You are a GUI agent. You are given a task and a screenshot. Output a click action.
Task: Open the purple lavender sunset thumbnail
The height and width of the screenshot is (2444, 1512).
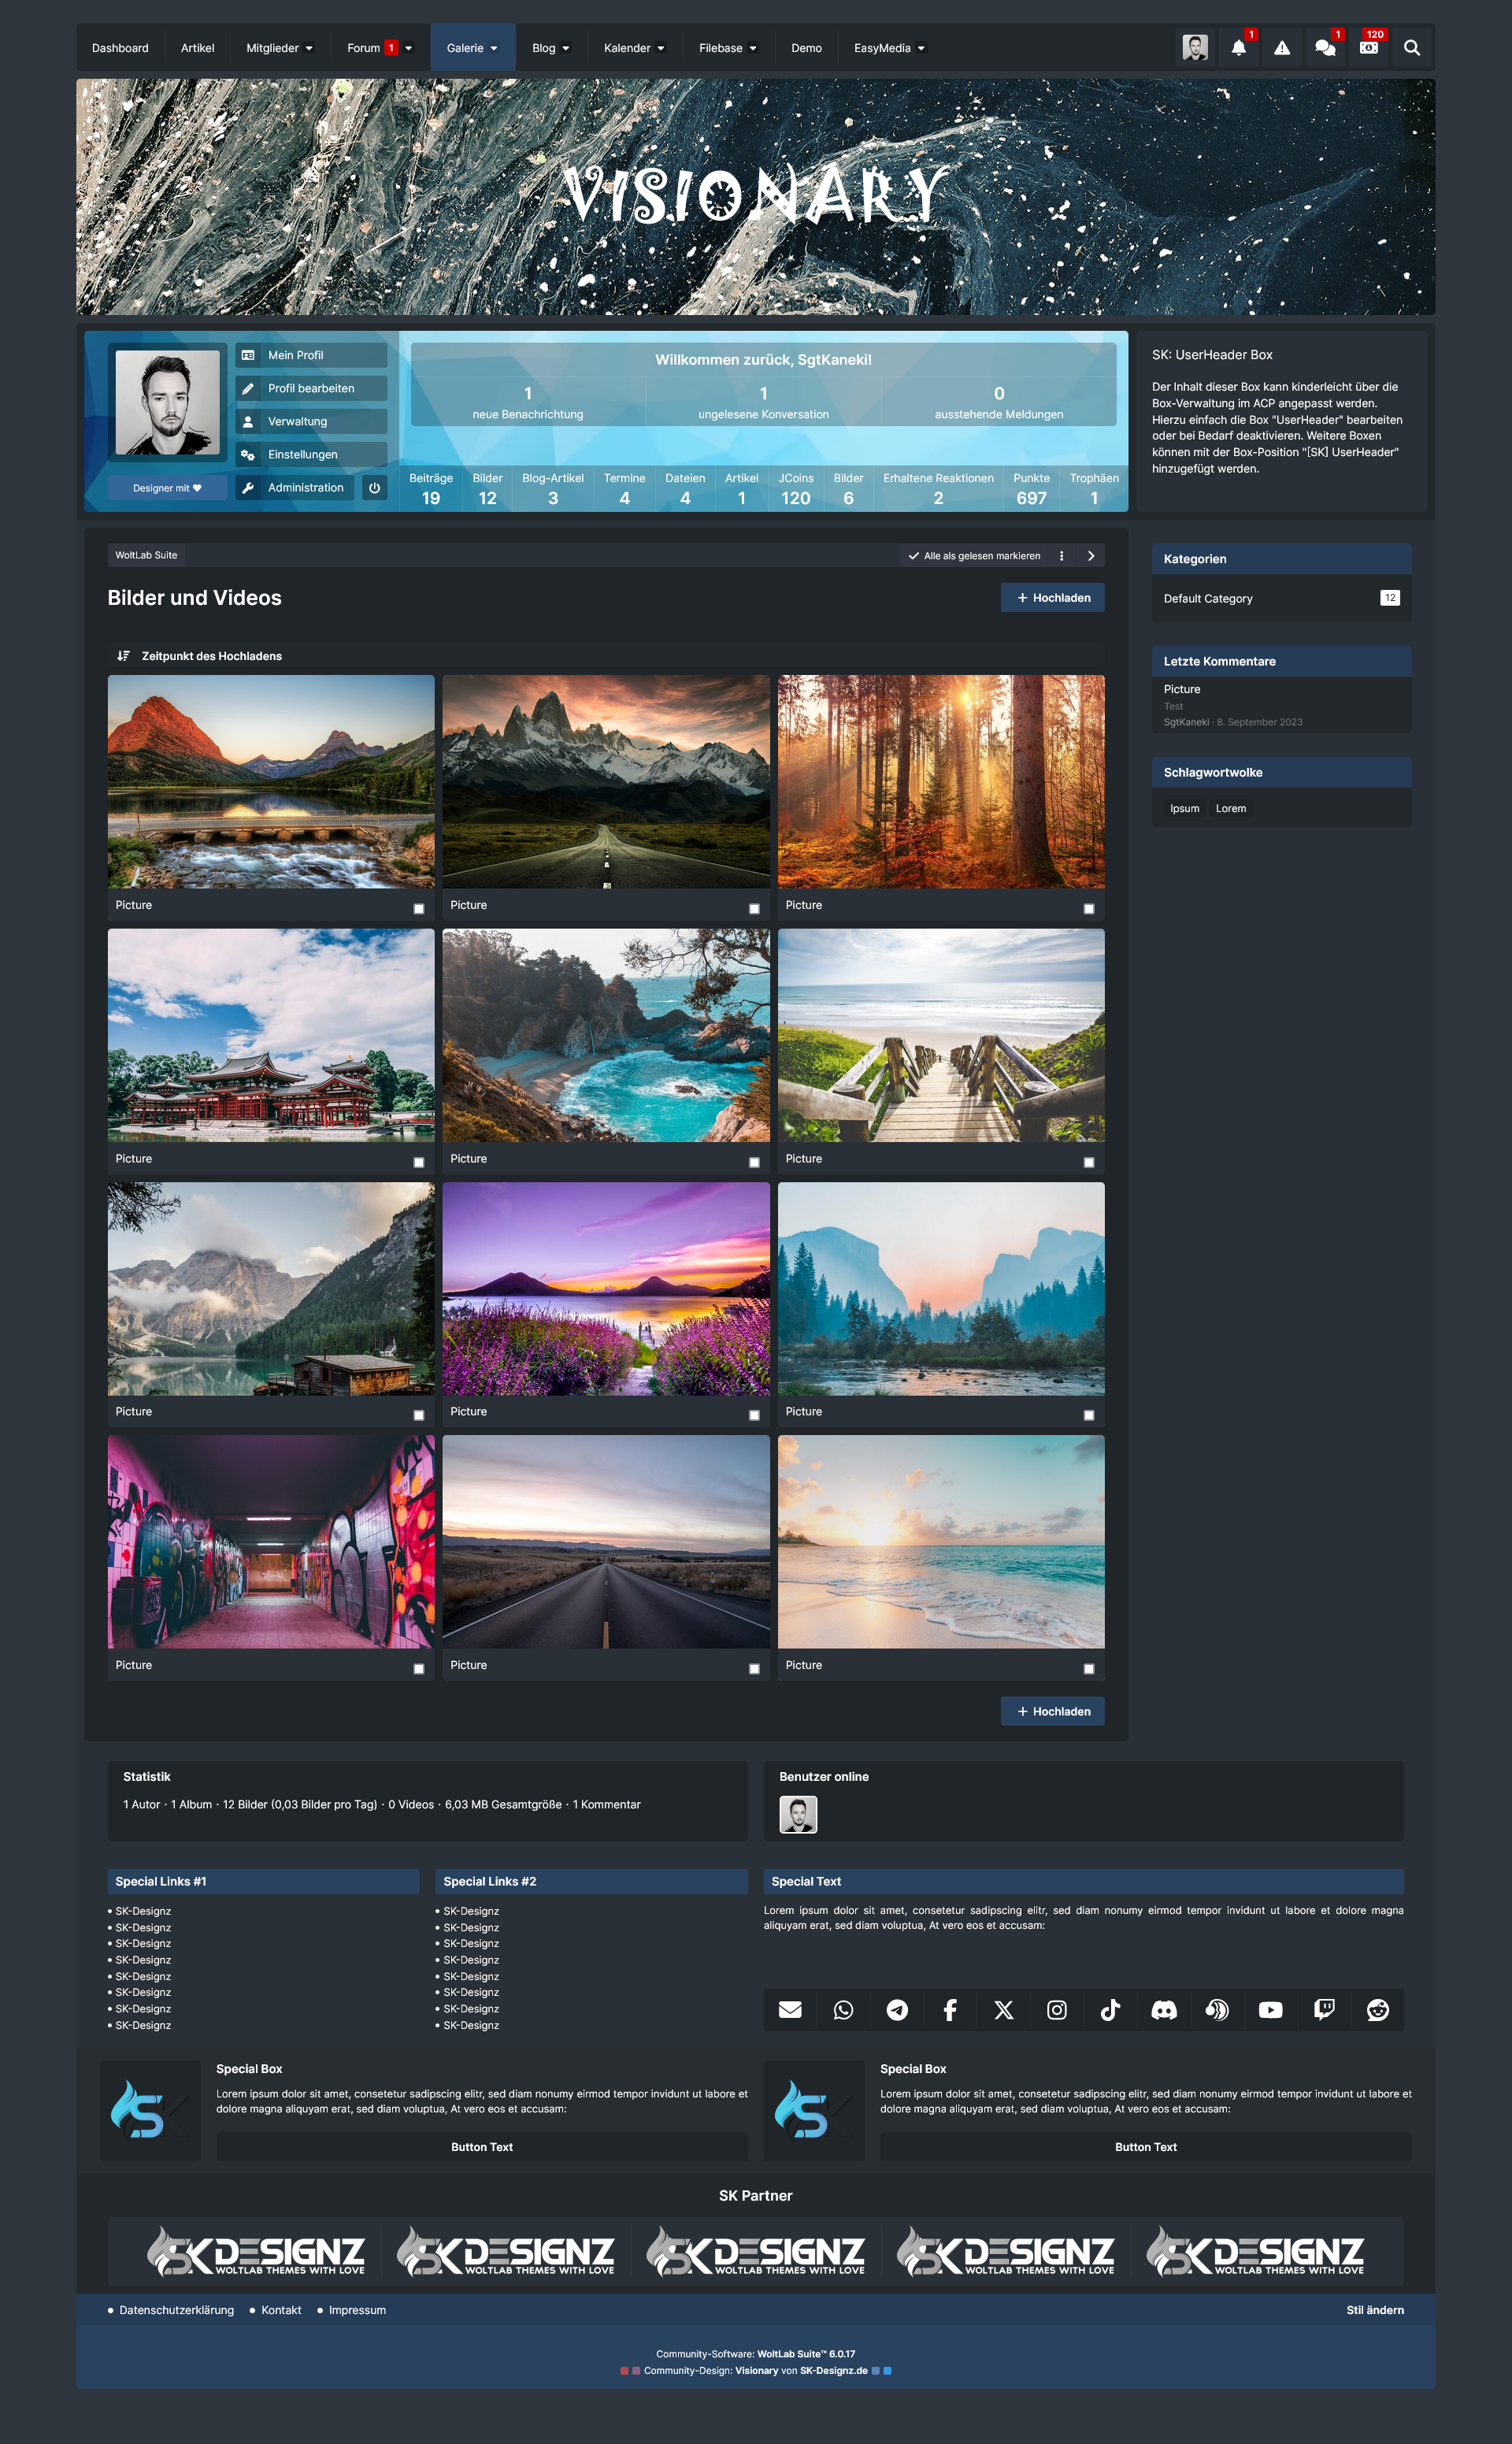click(606, 1289)
